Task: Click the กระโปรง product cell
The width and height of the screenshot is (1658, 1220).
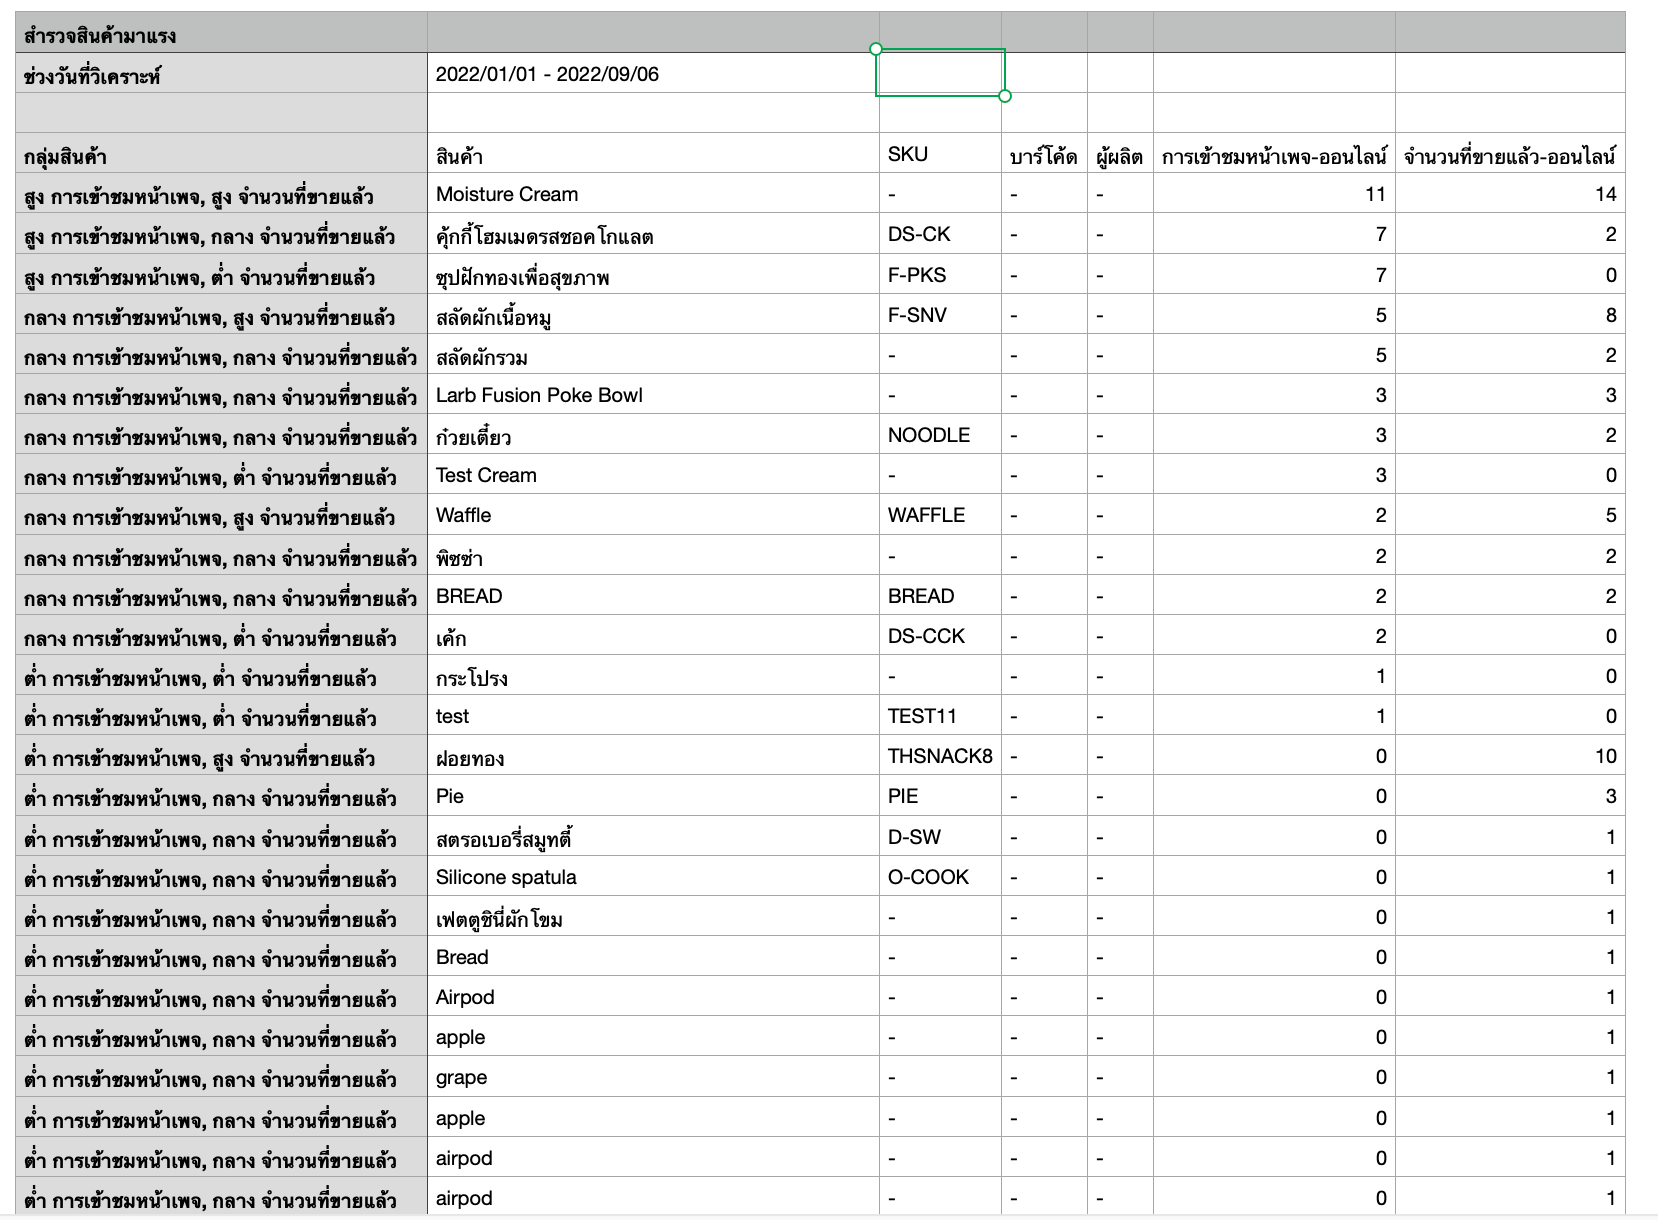Action: point(653,676)
